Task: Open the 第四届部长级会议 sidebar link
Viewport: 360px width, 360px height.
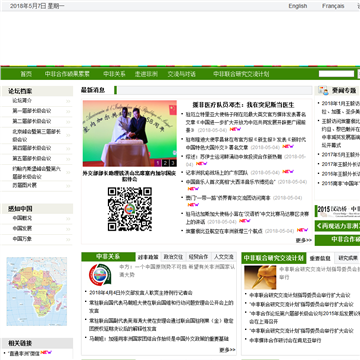Action: [x=32, y=148]
